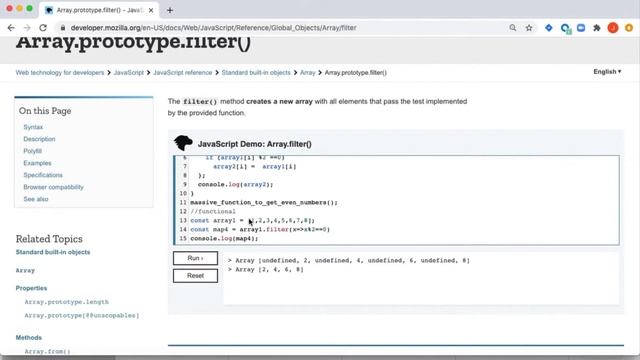Click the Array.prototype.filter() breadcrumb text
This screenshot has width=640, height=360.
click(x=356, y=73)
